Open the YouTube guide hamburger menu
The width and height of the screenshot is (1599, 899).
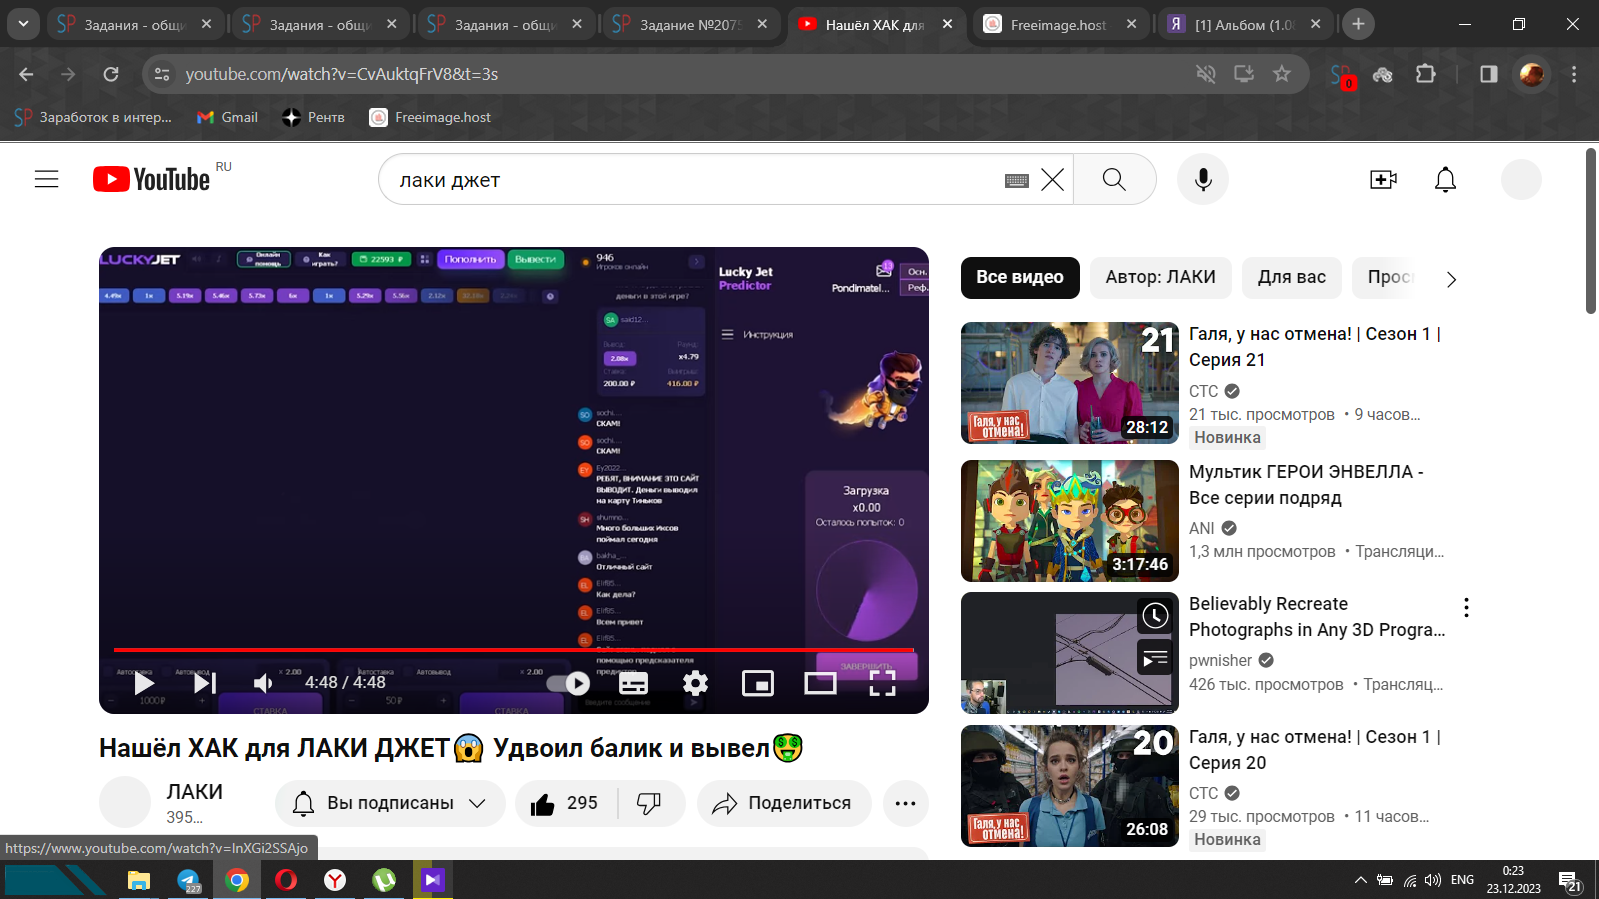click(x=47, y=179)
